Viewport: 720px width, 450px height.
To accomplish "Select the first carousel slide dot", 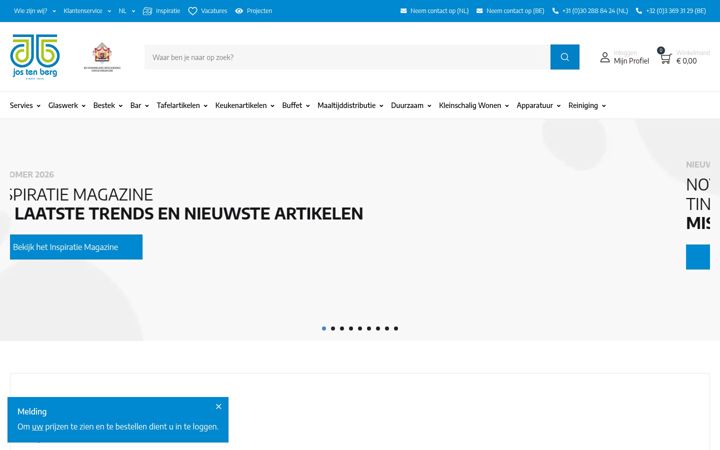I will click(324, 328).
